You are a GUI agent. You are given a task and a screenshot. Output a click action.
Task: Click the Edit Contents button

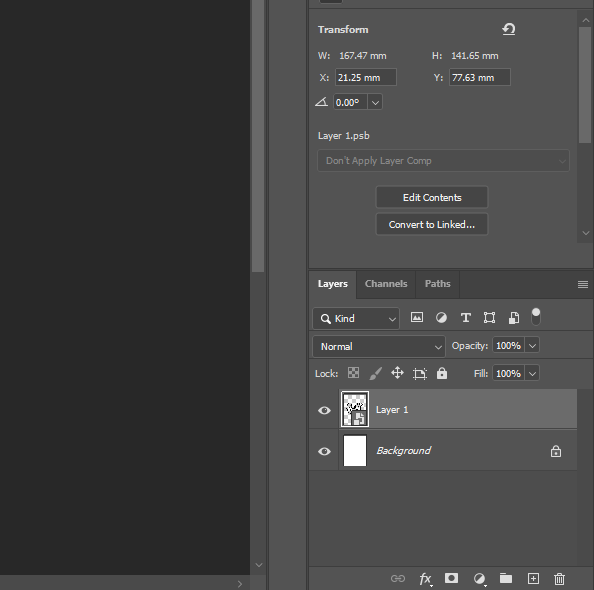pos(432,197)
